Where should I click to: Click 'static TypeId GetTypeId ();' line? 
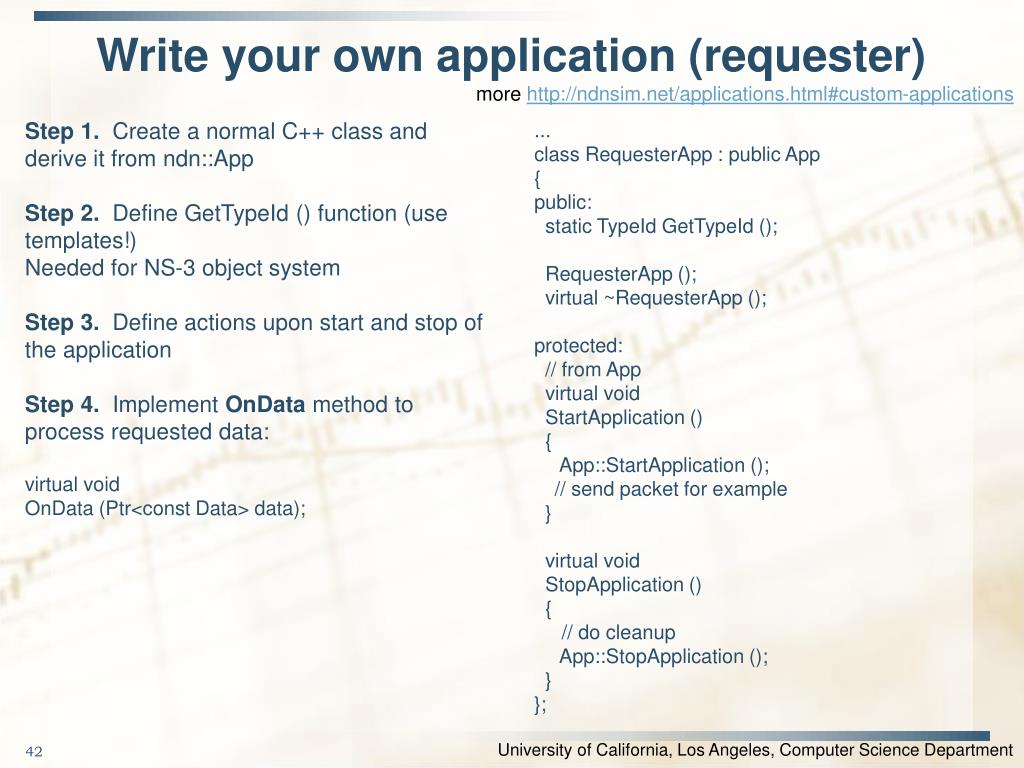tap(662, 227)
